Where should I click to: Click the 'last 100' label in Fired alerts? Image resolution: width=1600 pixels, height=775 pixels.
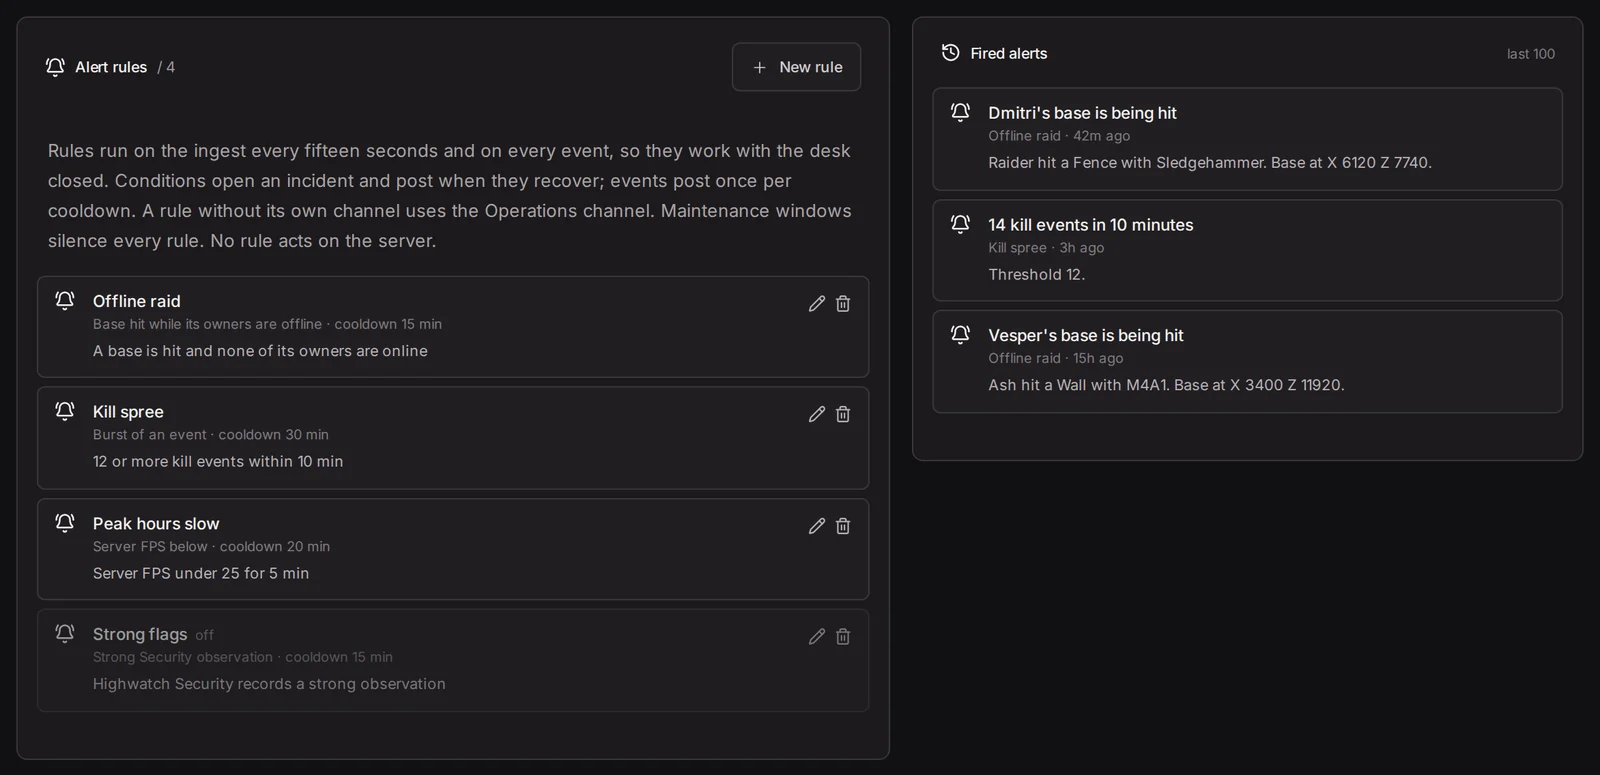click(x=1531, y=54)
